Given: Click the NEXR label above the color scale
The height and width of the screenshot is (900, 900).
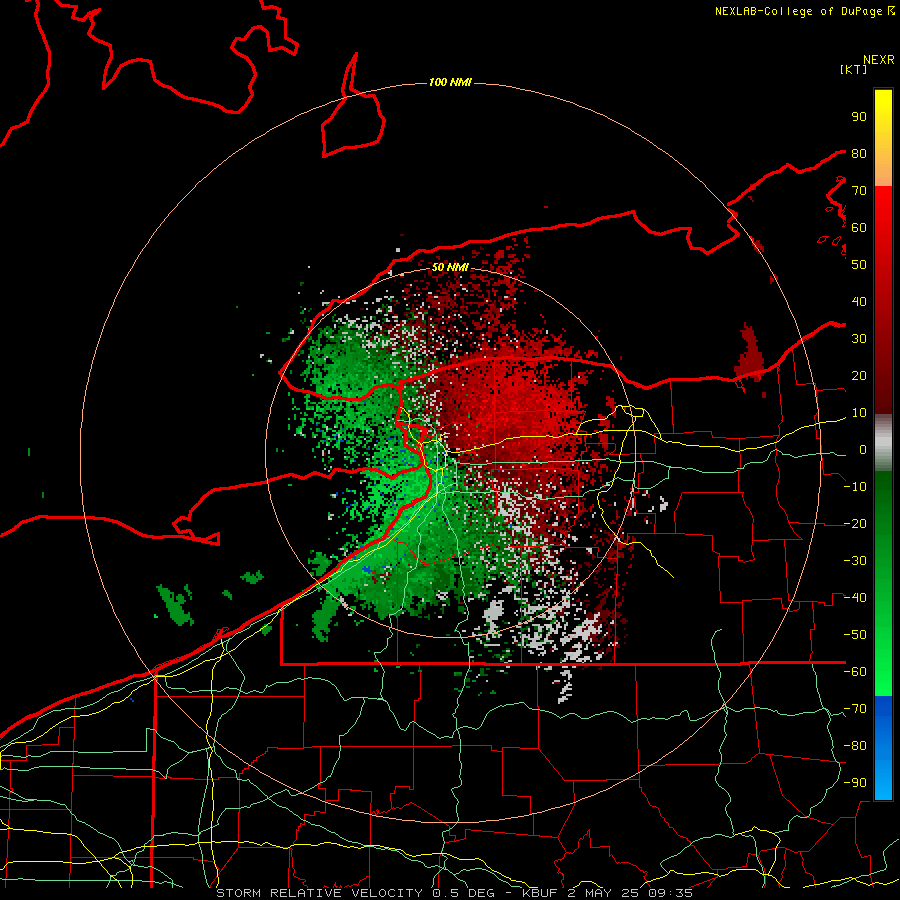Looking at the screenshot, I should [x=879, y=60].
